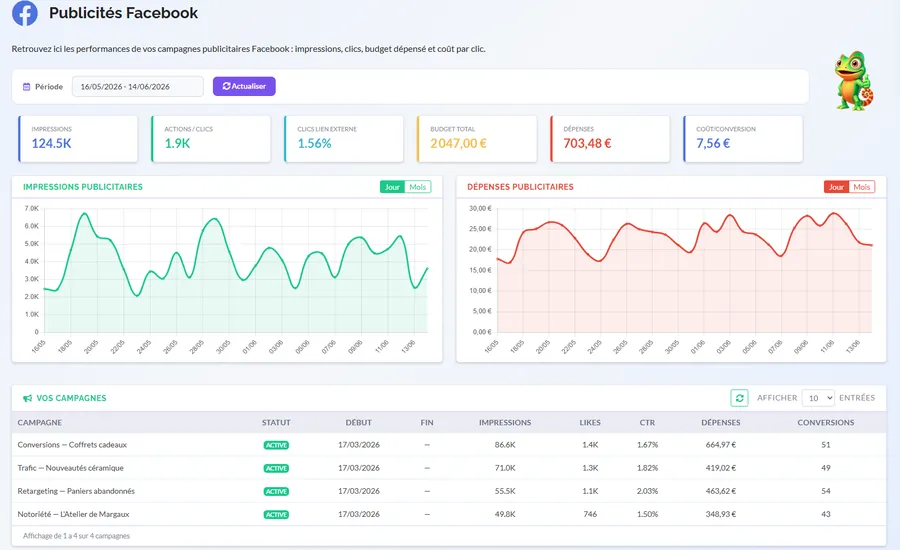Switch impressions chart to Mois view
This screenshot has height=550, width=900.
pos(417,187)
